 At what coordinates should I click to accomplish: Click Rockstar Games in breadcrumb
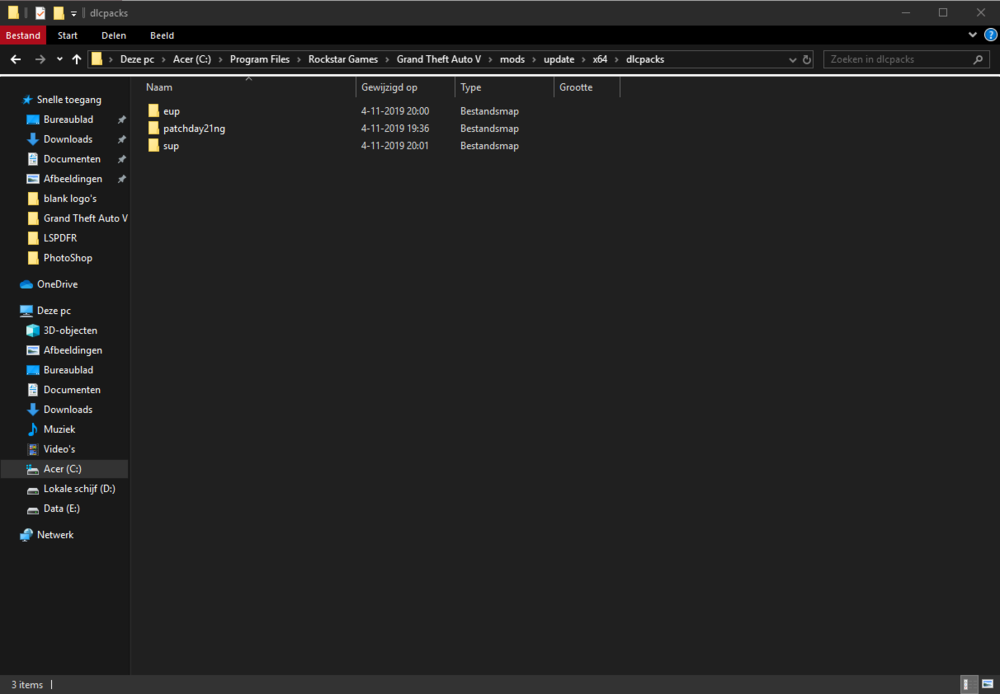[343, 59]
